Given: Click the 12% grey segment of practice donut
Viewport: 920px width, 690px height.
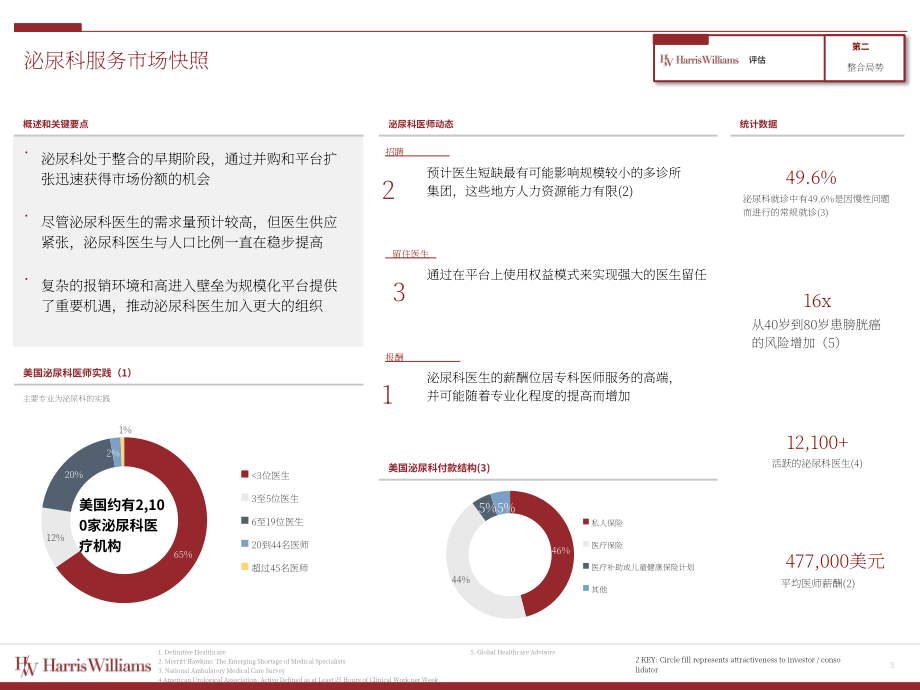Looking at the screenshot, I should point(55,537).
